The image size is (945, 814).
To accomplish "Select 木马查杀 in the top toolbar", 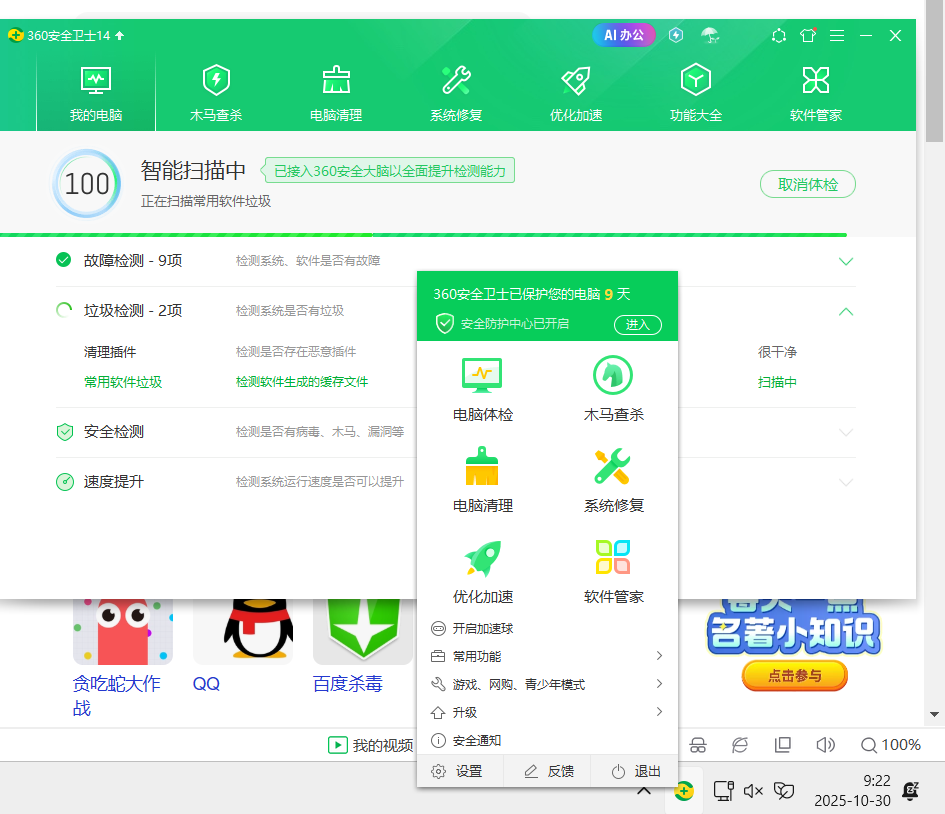I will tap(216, 90).
